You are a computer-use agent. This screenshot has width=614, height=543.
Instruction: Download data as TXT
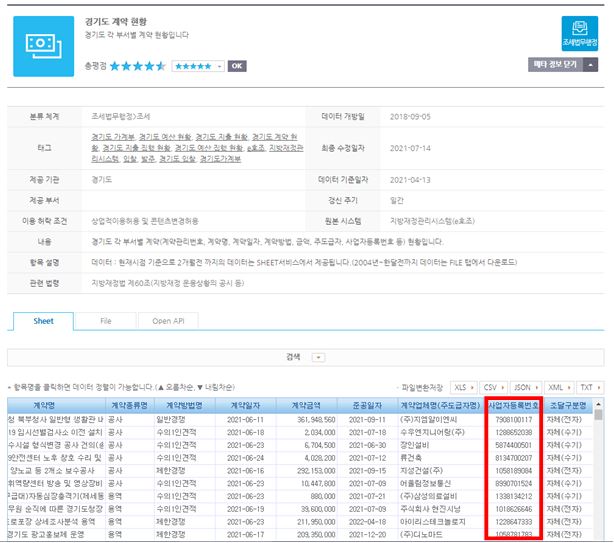pyautogui.click(x=590, y=388)
